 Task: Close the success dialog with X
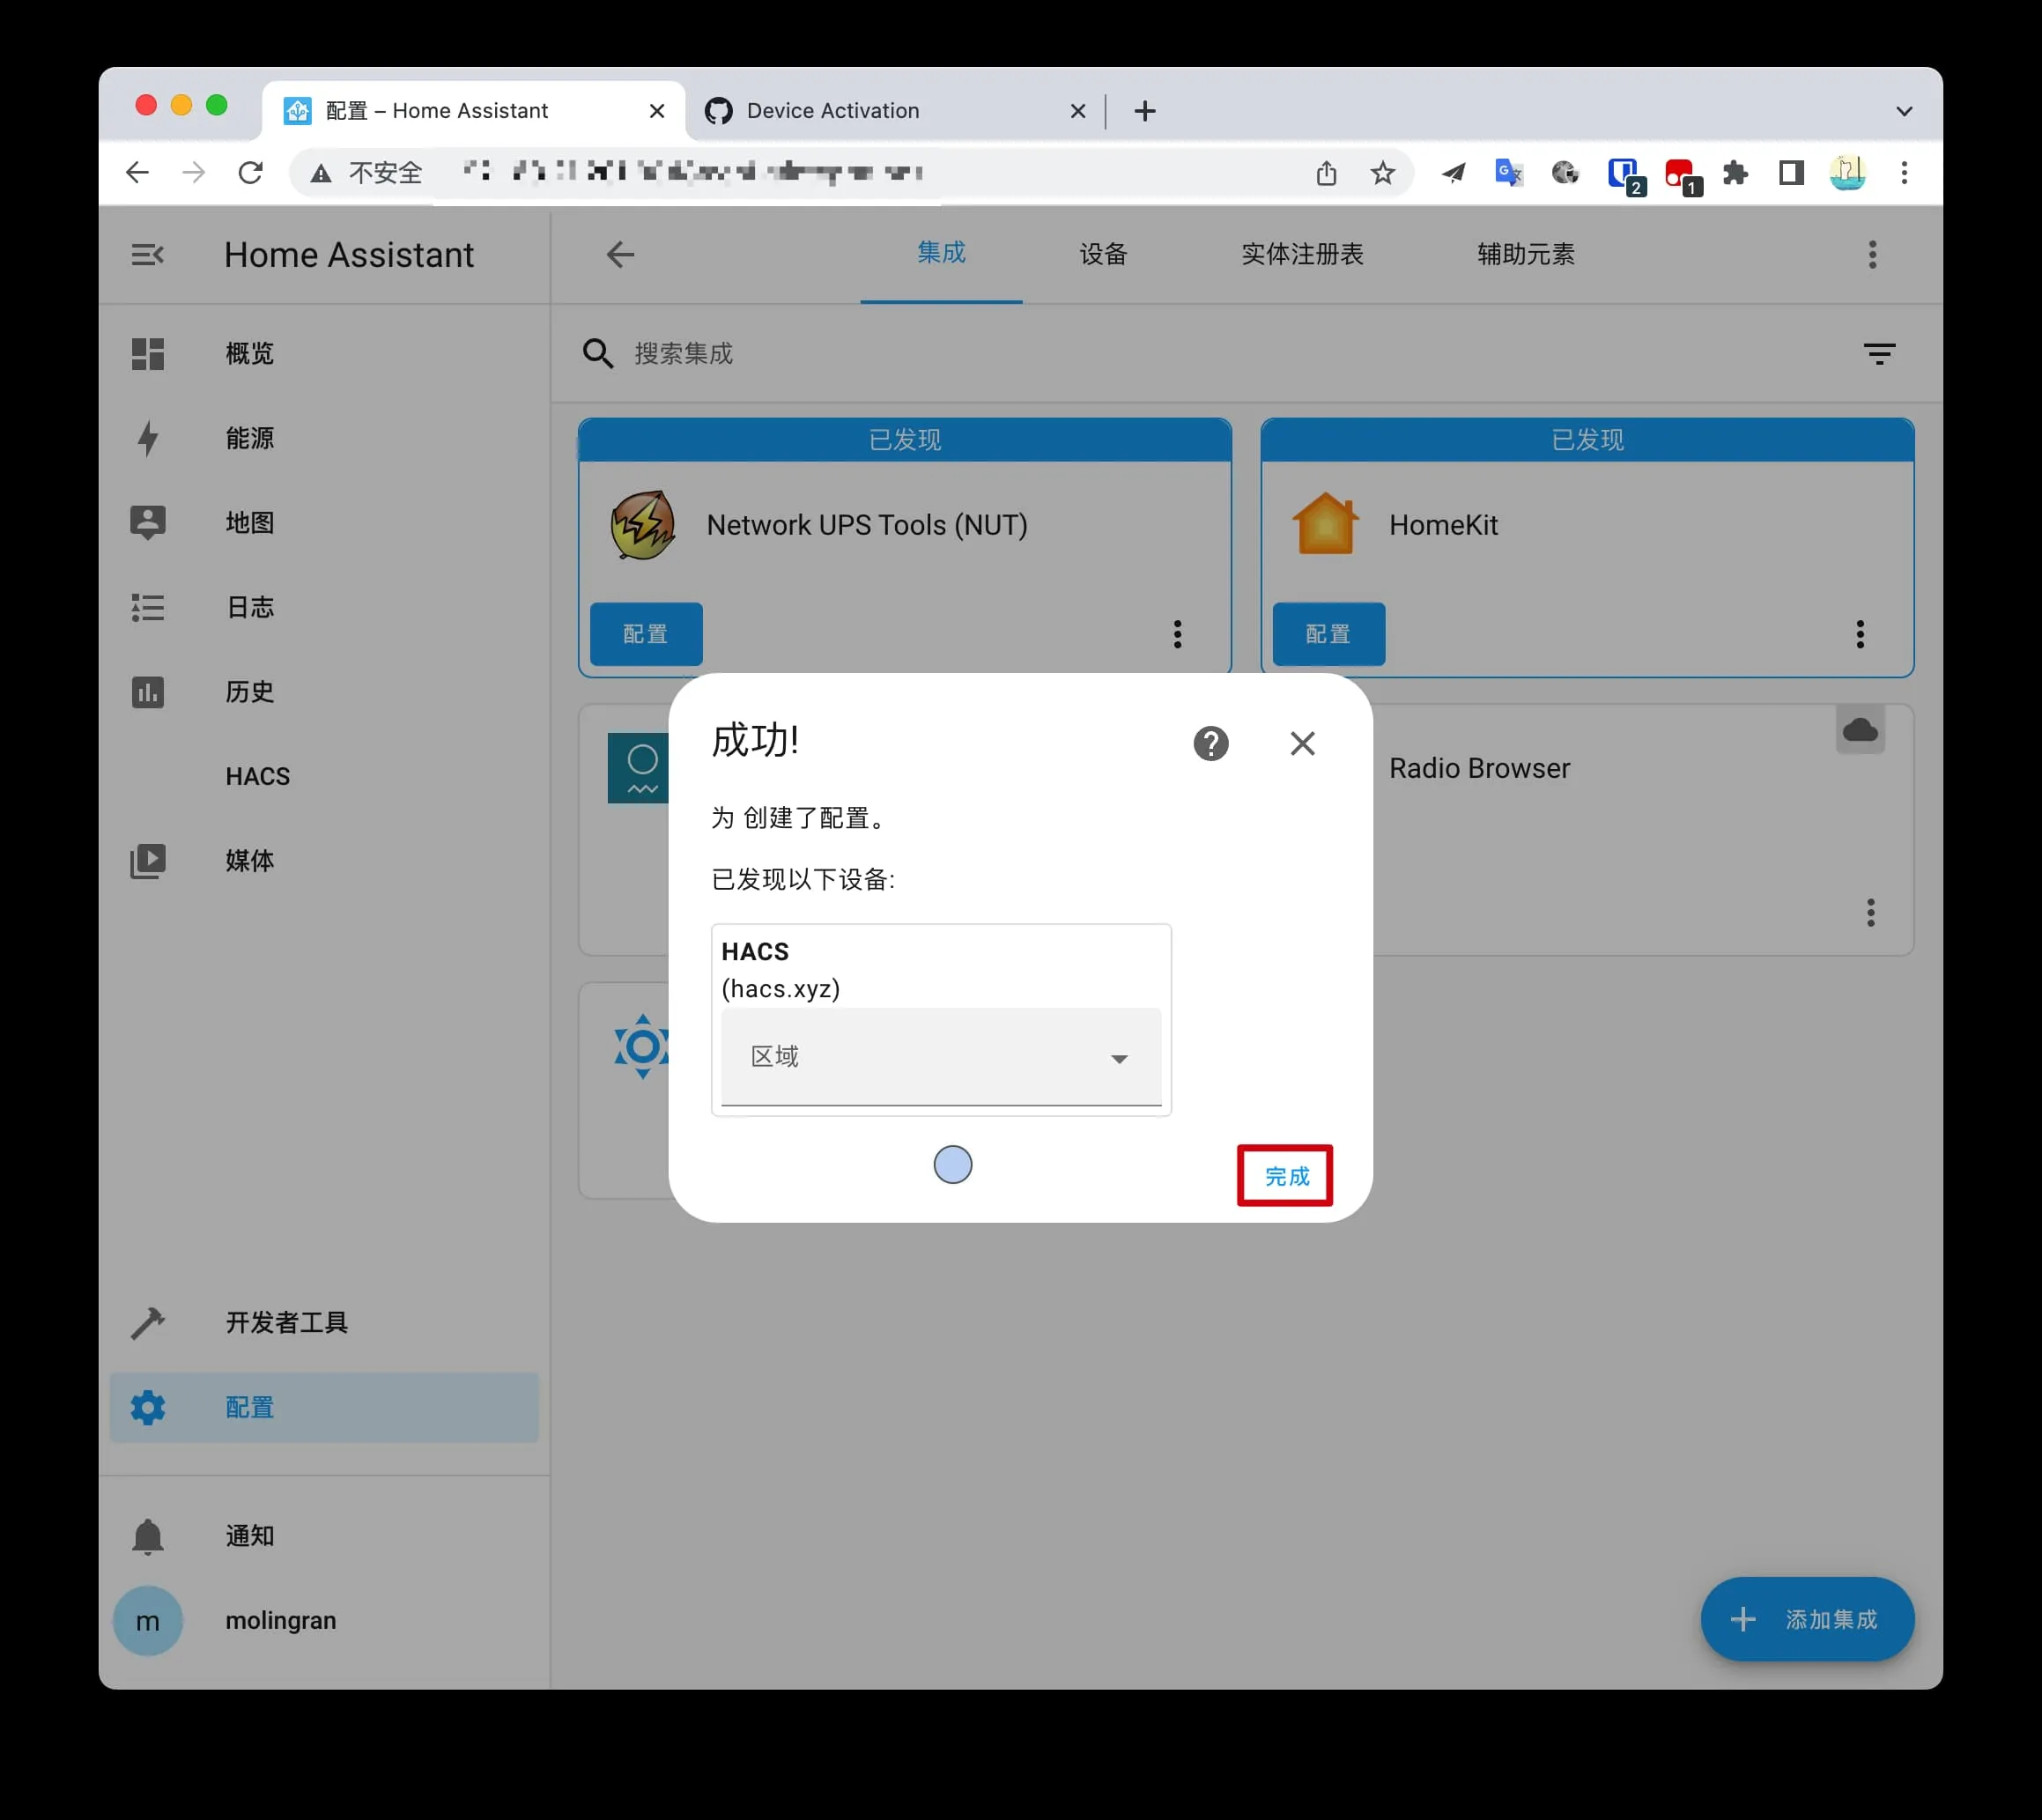pyautogui.click(x=1302, y=743)
